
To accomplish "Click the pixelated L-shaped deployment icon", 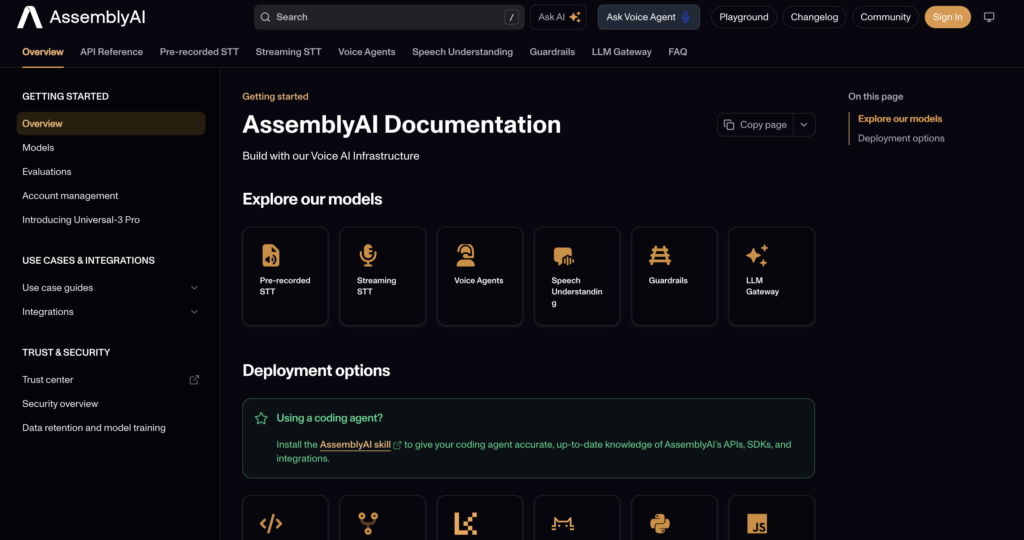I will tap(465, 524).
